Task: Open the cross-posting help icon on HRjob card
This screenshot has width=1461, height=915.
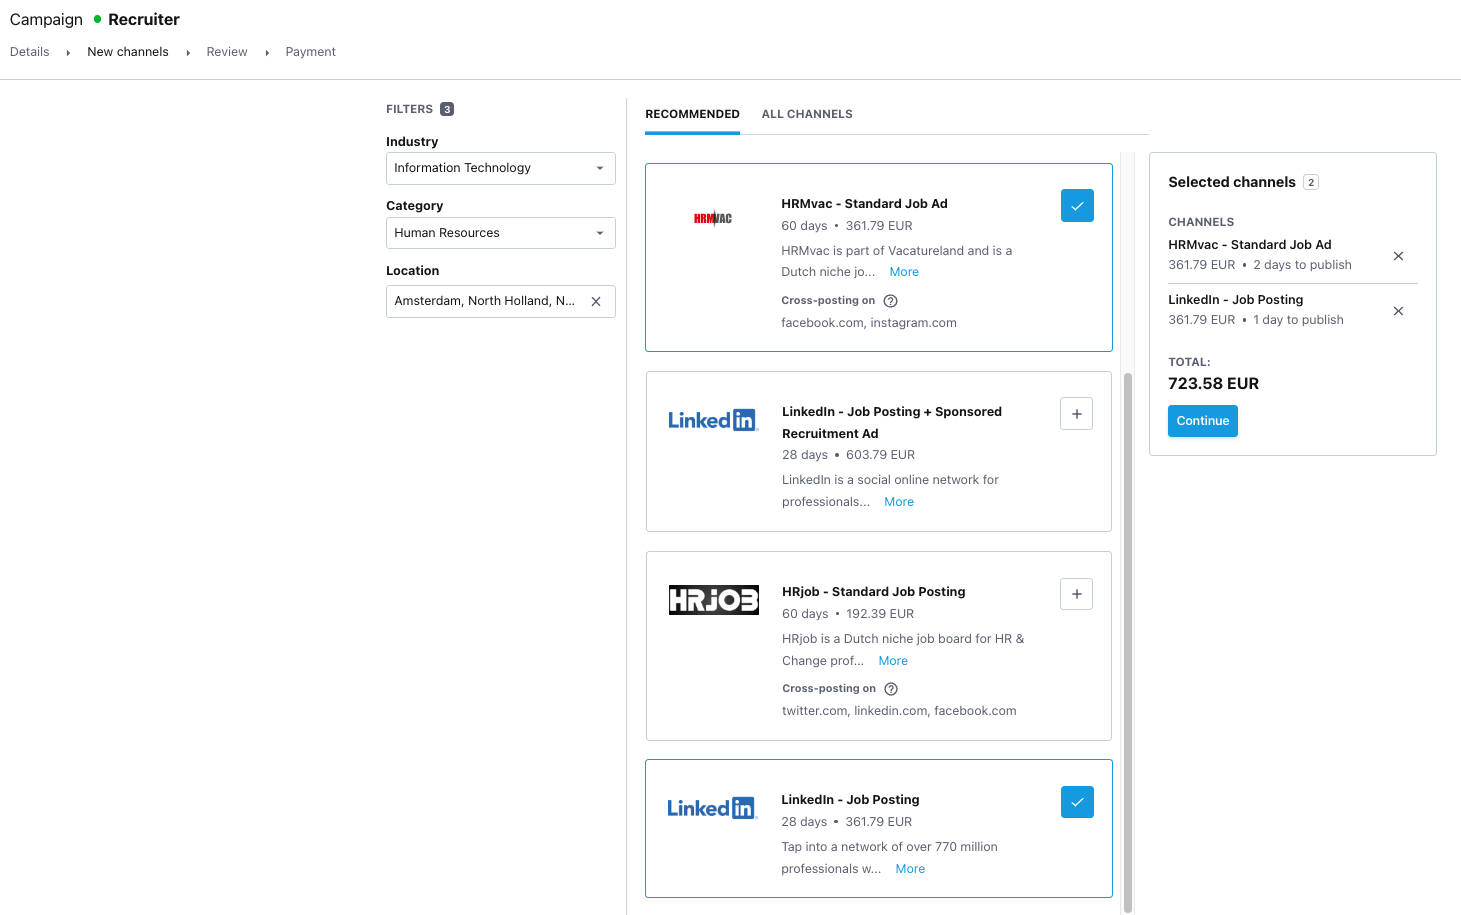Action: (890, 688)
